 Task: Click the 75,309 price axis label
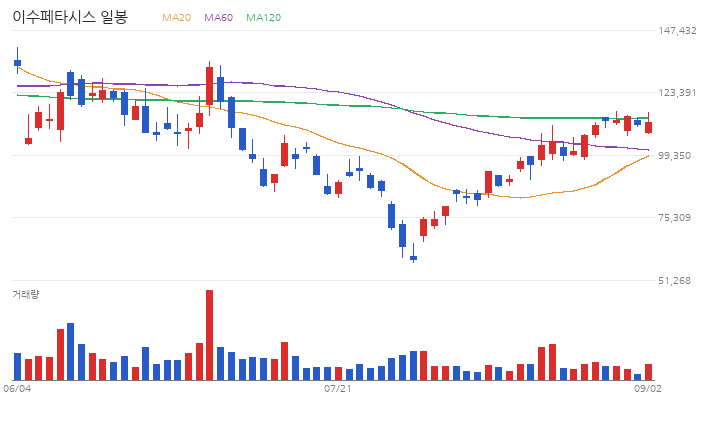[x=675, y=217]
